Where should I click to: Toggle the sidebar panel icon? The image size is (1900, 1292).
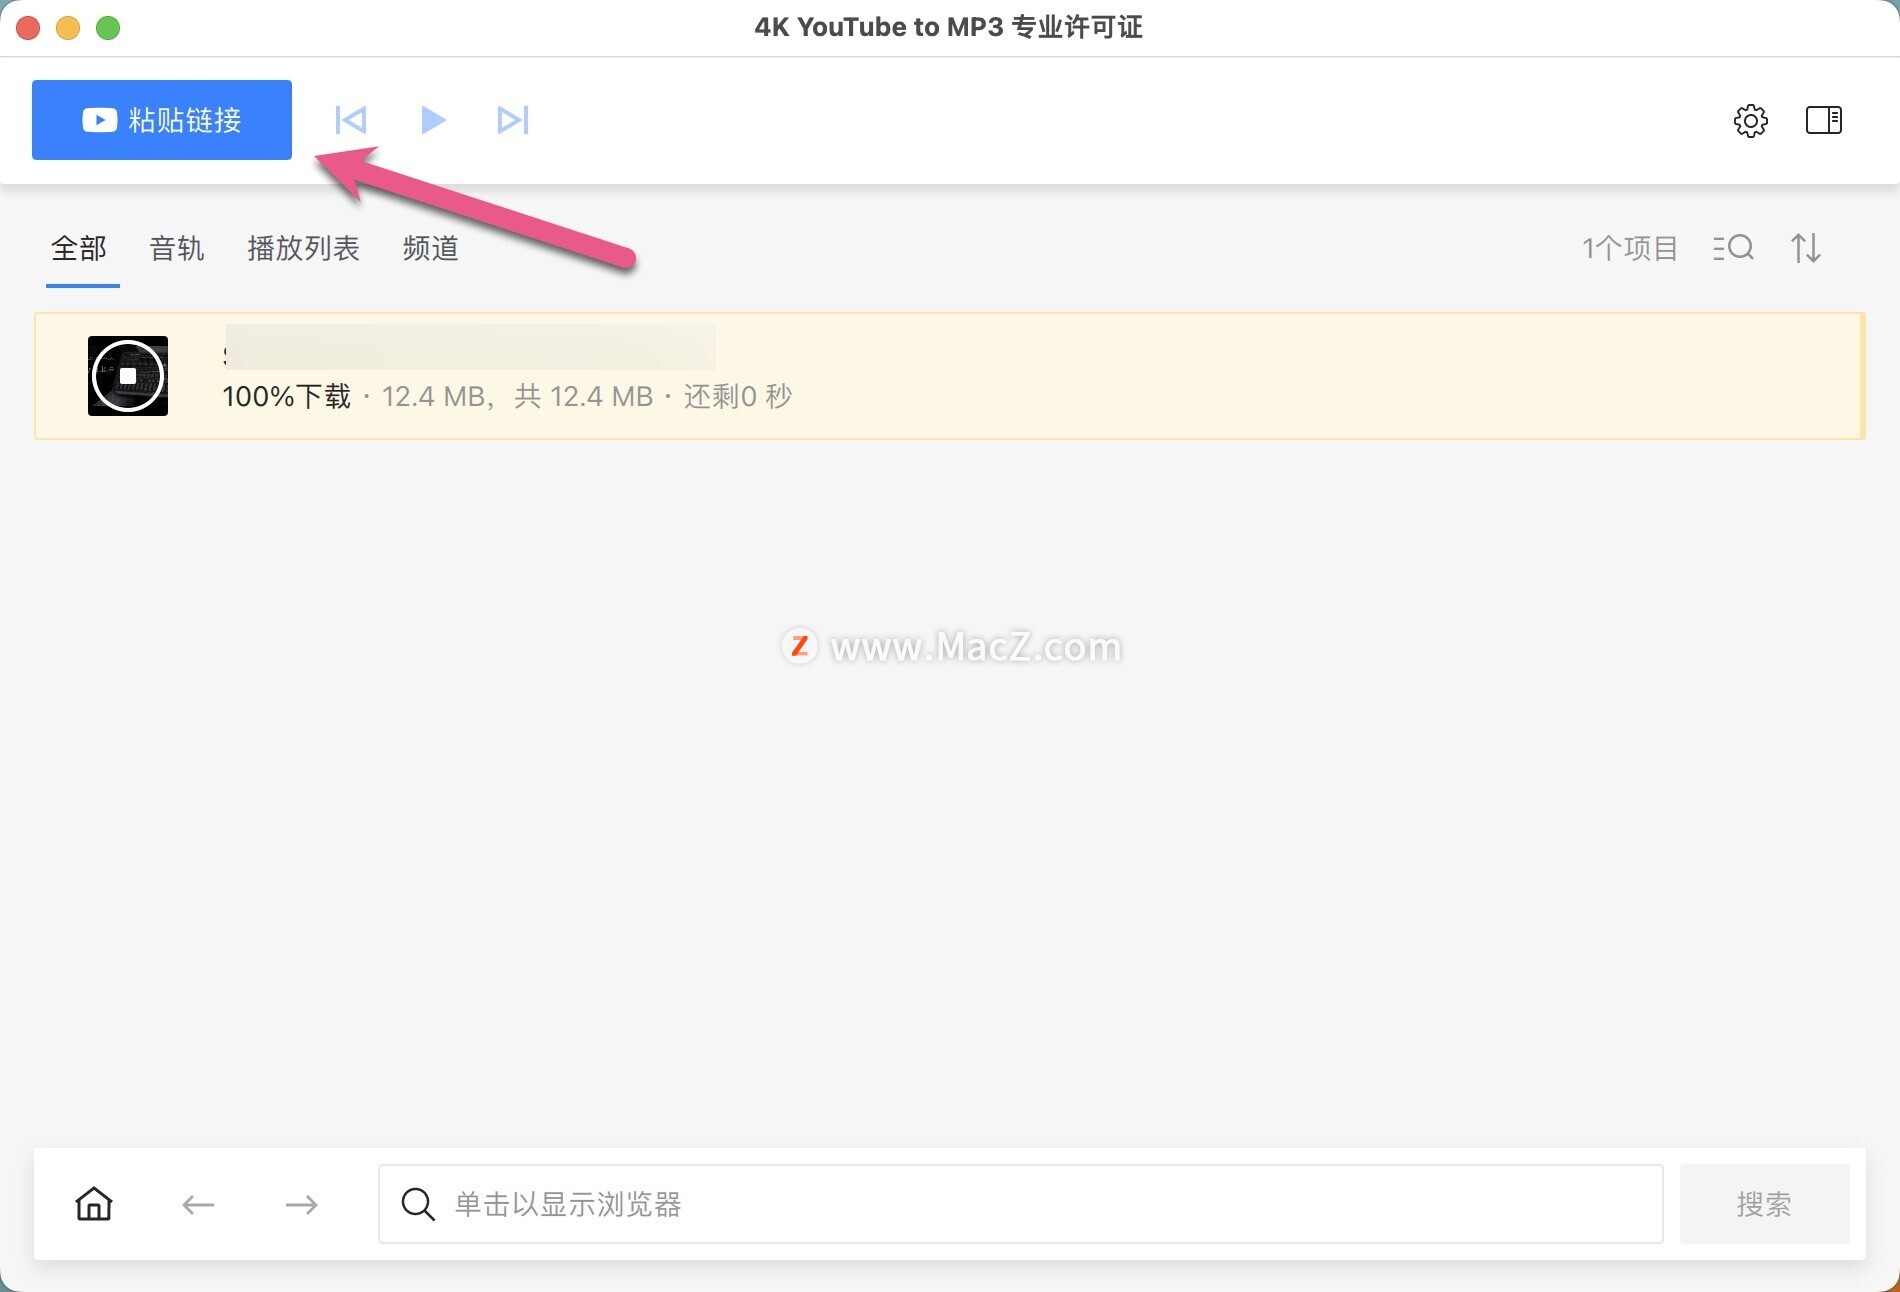(x=1824, y=120)
